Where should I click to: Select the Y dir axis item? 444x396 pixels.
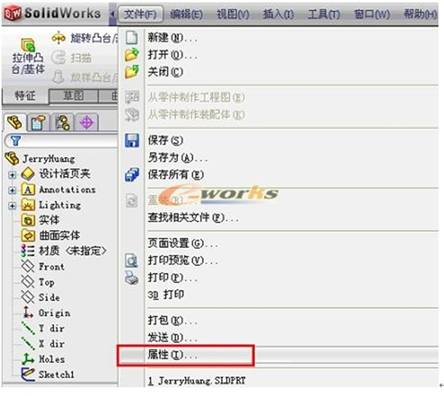pyautogui.click(x=43, y=328)
